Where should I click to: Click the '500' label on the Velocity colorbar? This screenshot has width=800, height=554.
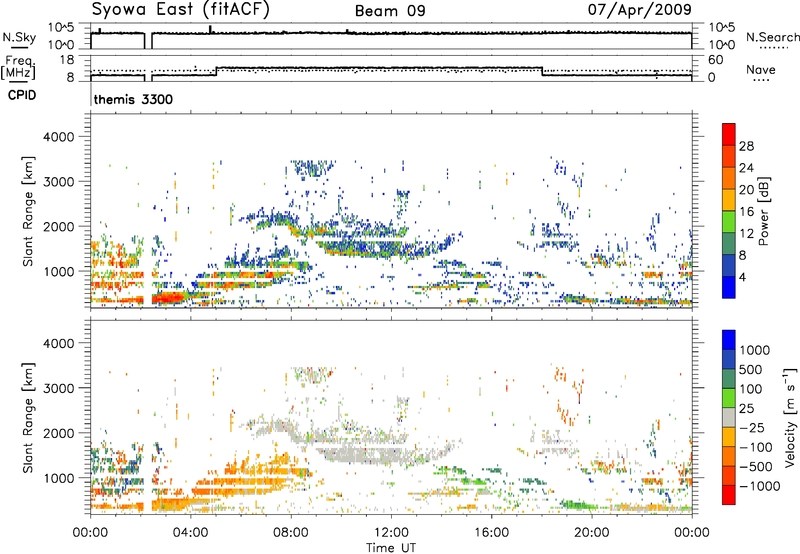[751, 369]
